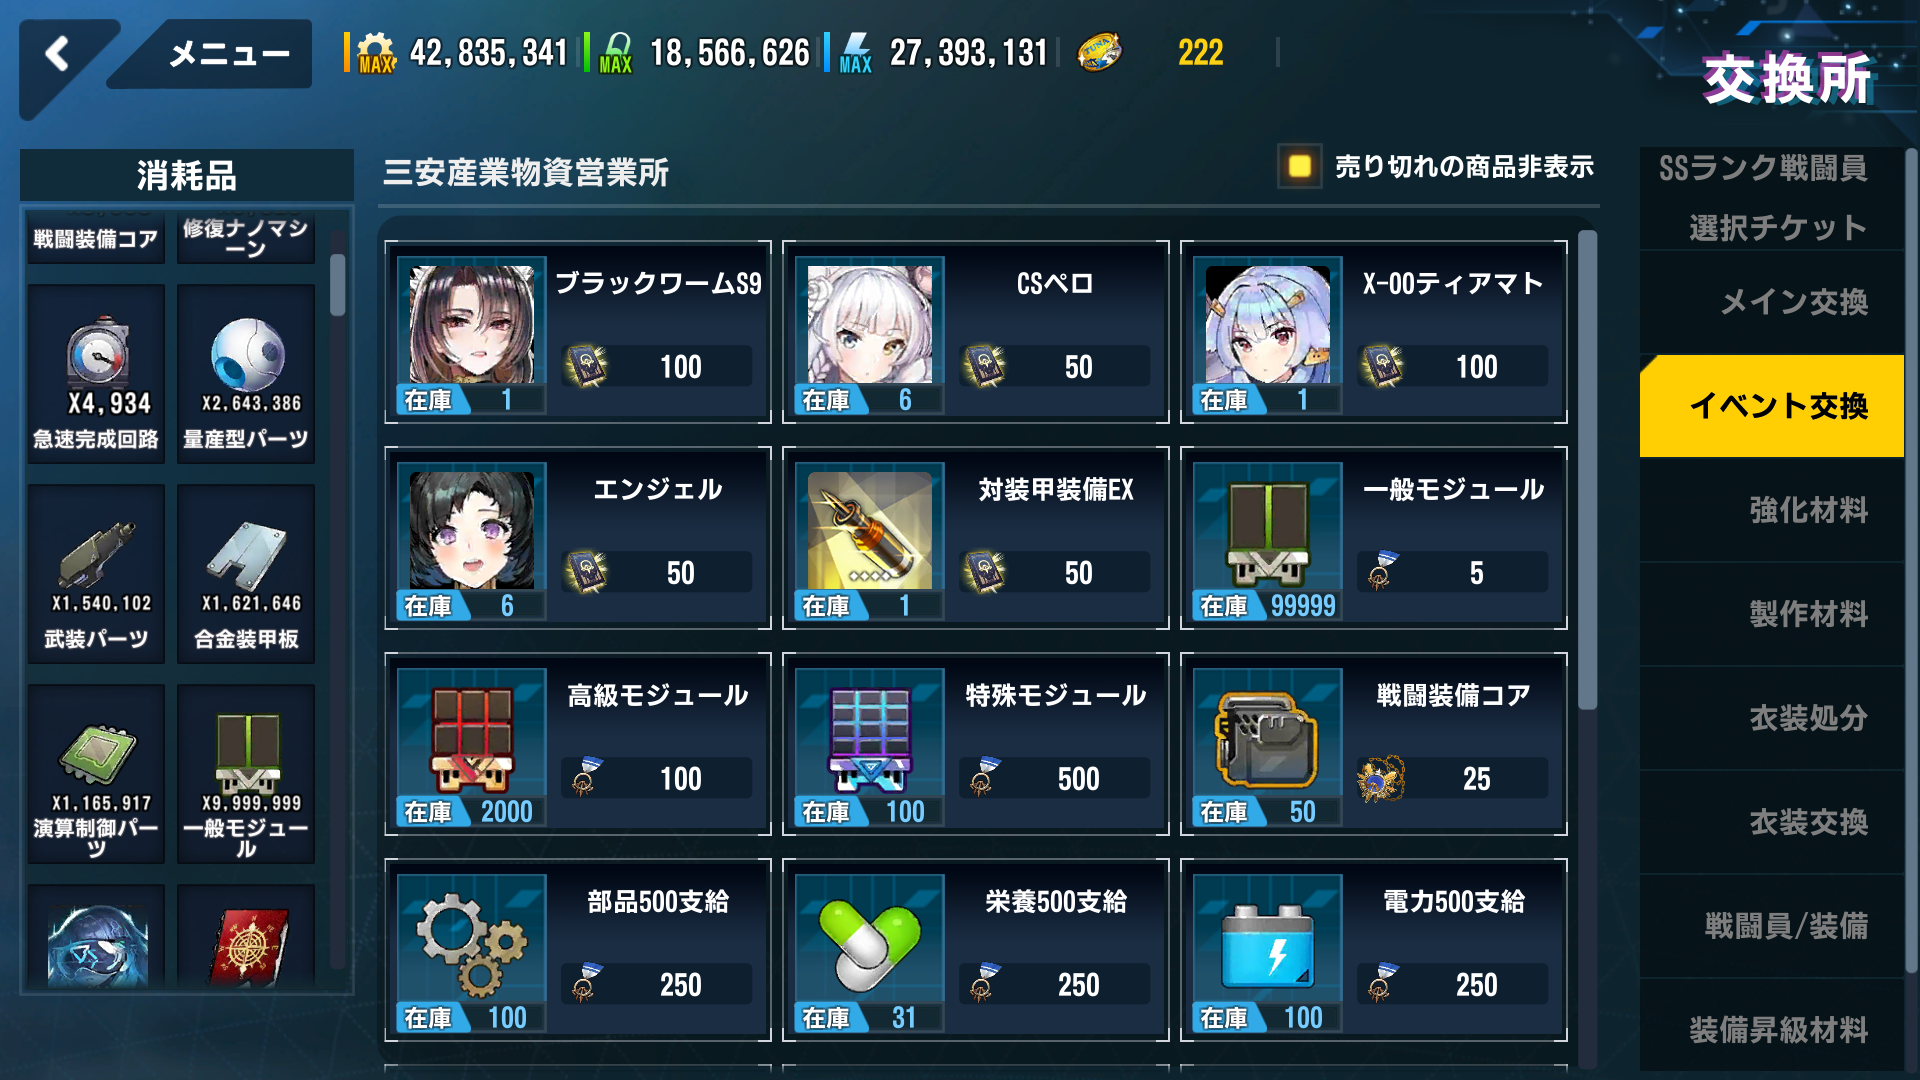This screenshot has height=1080, width=1920.
Task: Toggle 売り切れの商品非表示 checkbox
Action: tap(1299, 166)
